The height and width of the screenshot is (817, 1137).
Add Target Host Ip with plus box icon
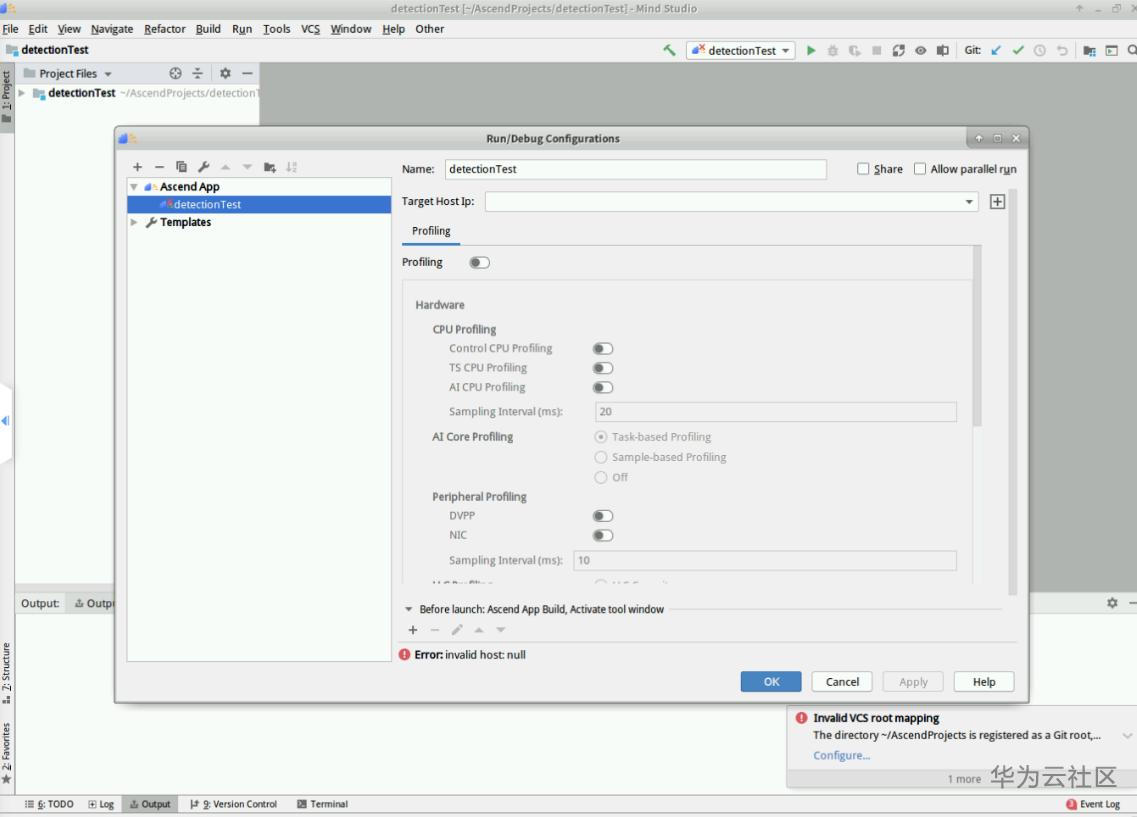pyautogui.click(x=997, y=202)
